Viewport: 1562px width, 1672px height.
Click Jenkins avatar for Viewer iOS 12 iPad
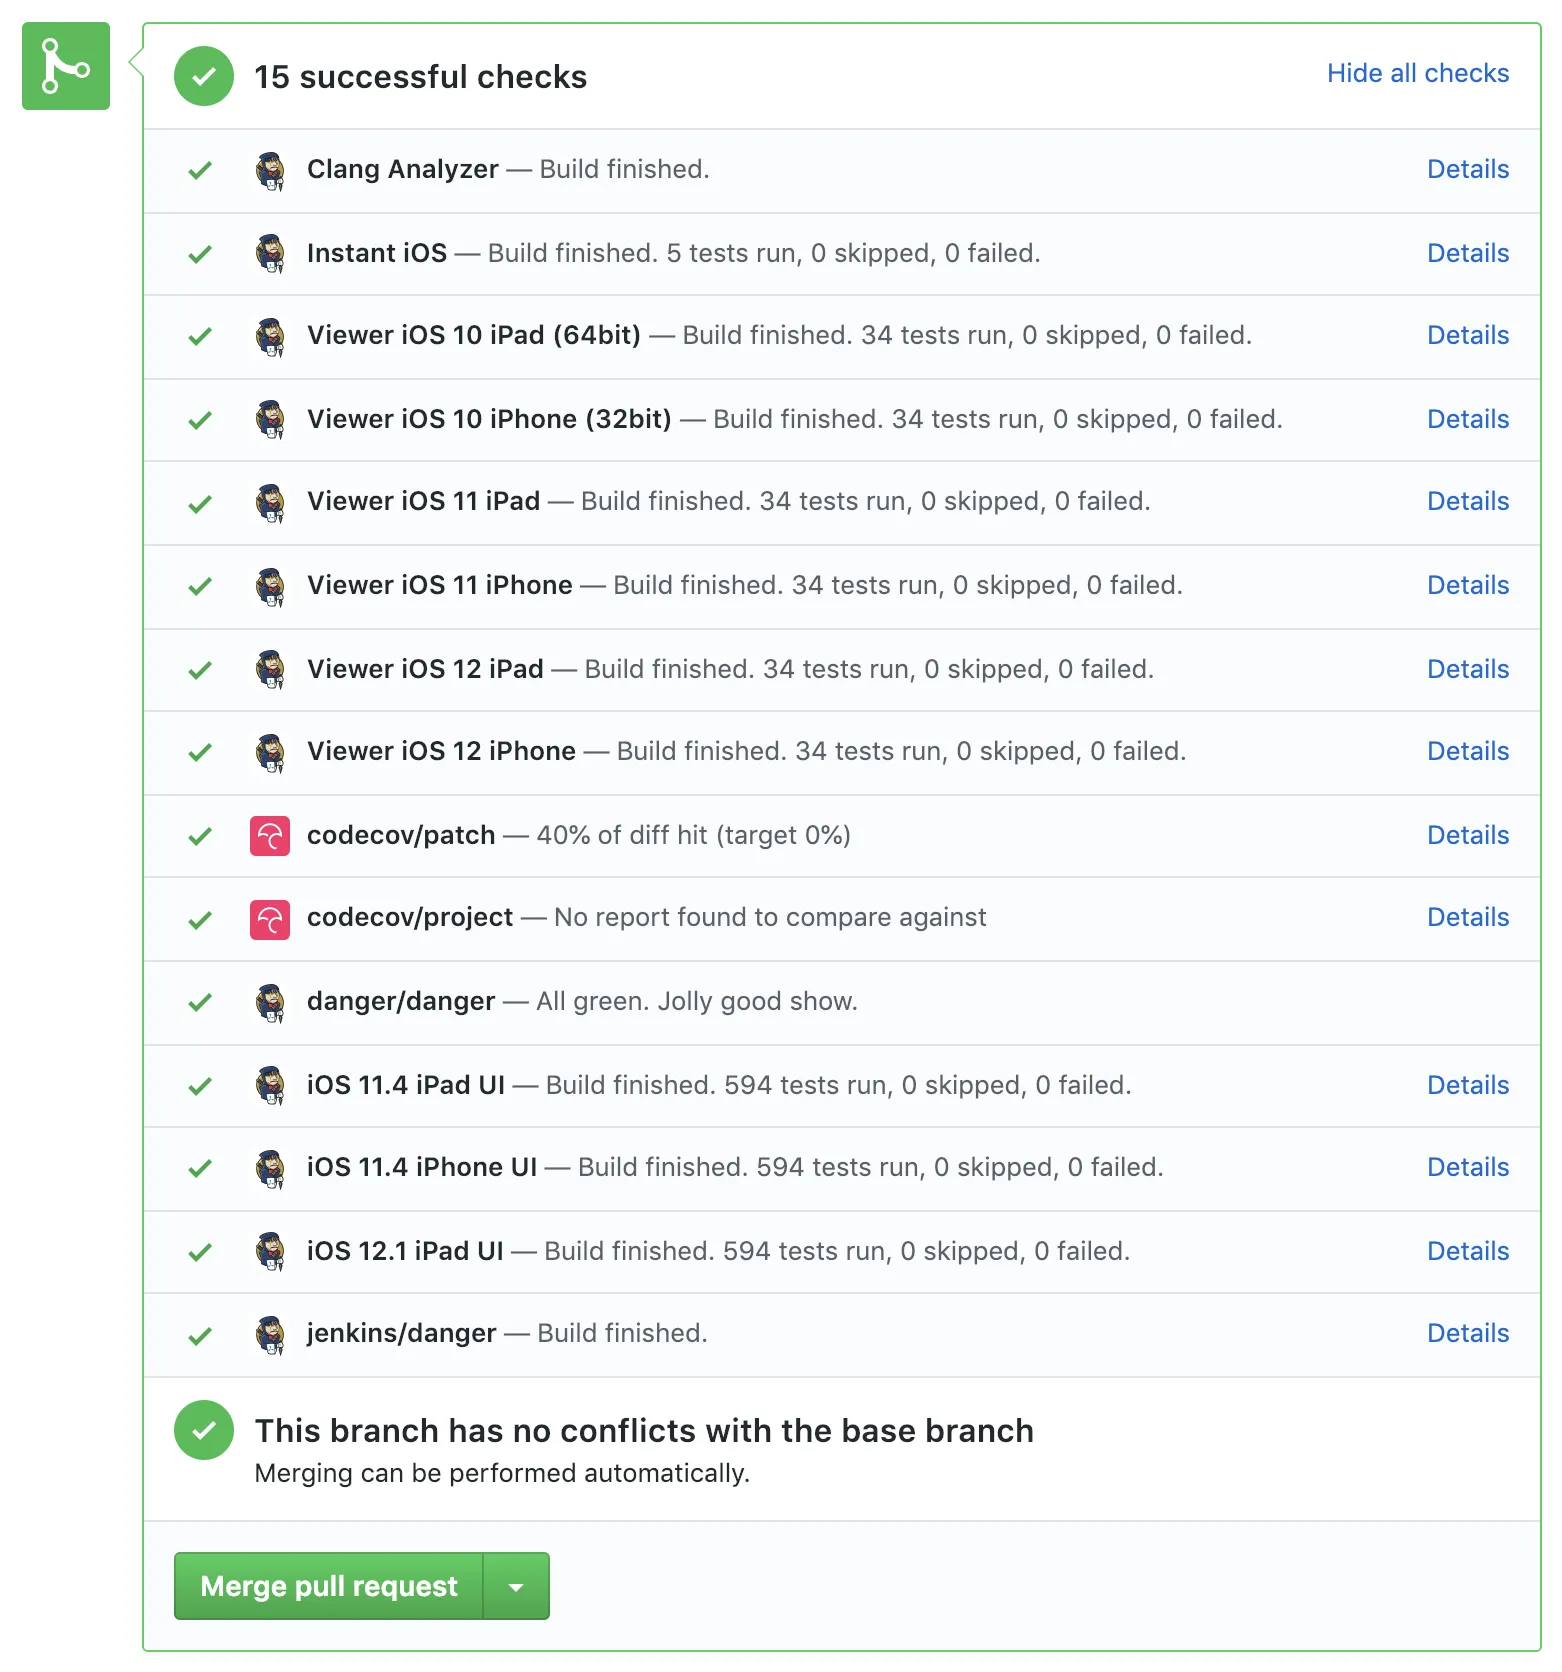[270, 670]
